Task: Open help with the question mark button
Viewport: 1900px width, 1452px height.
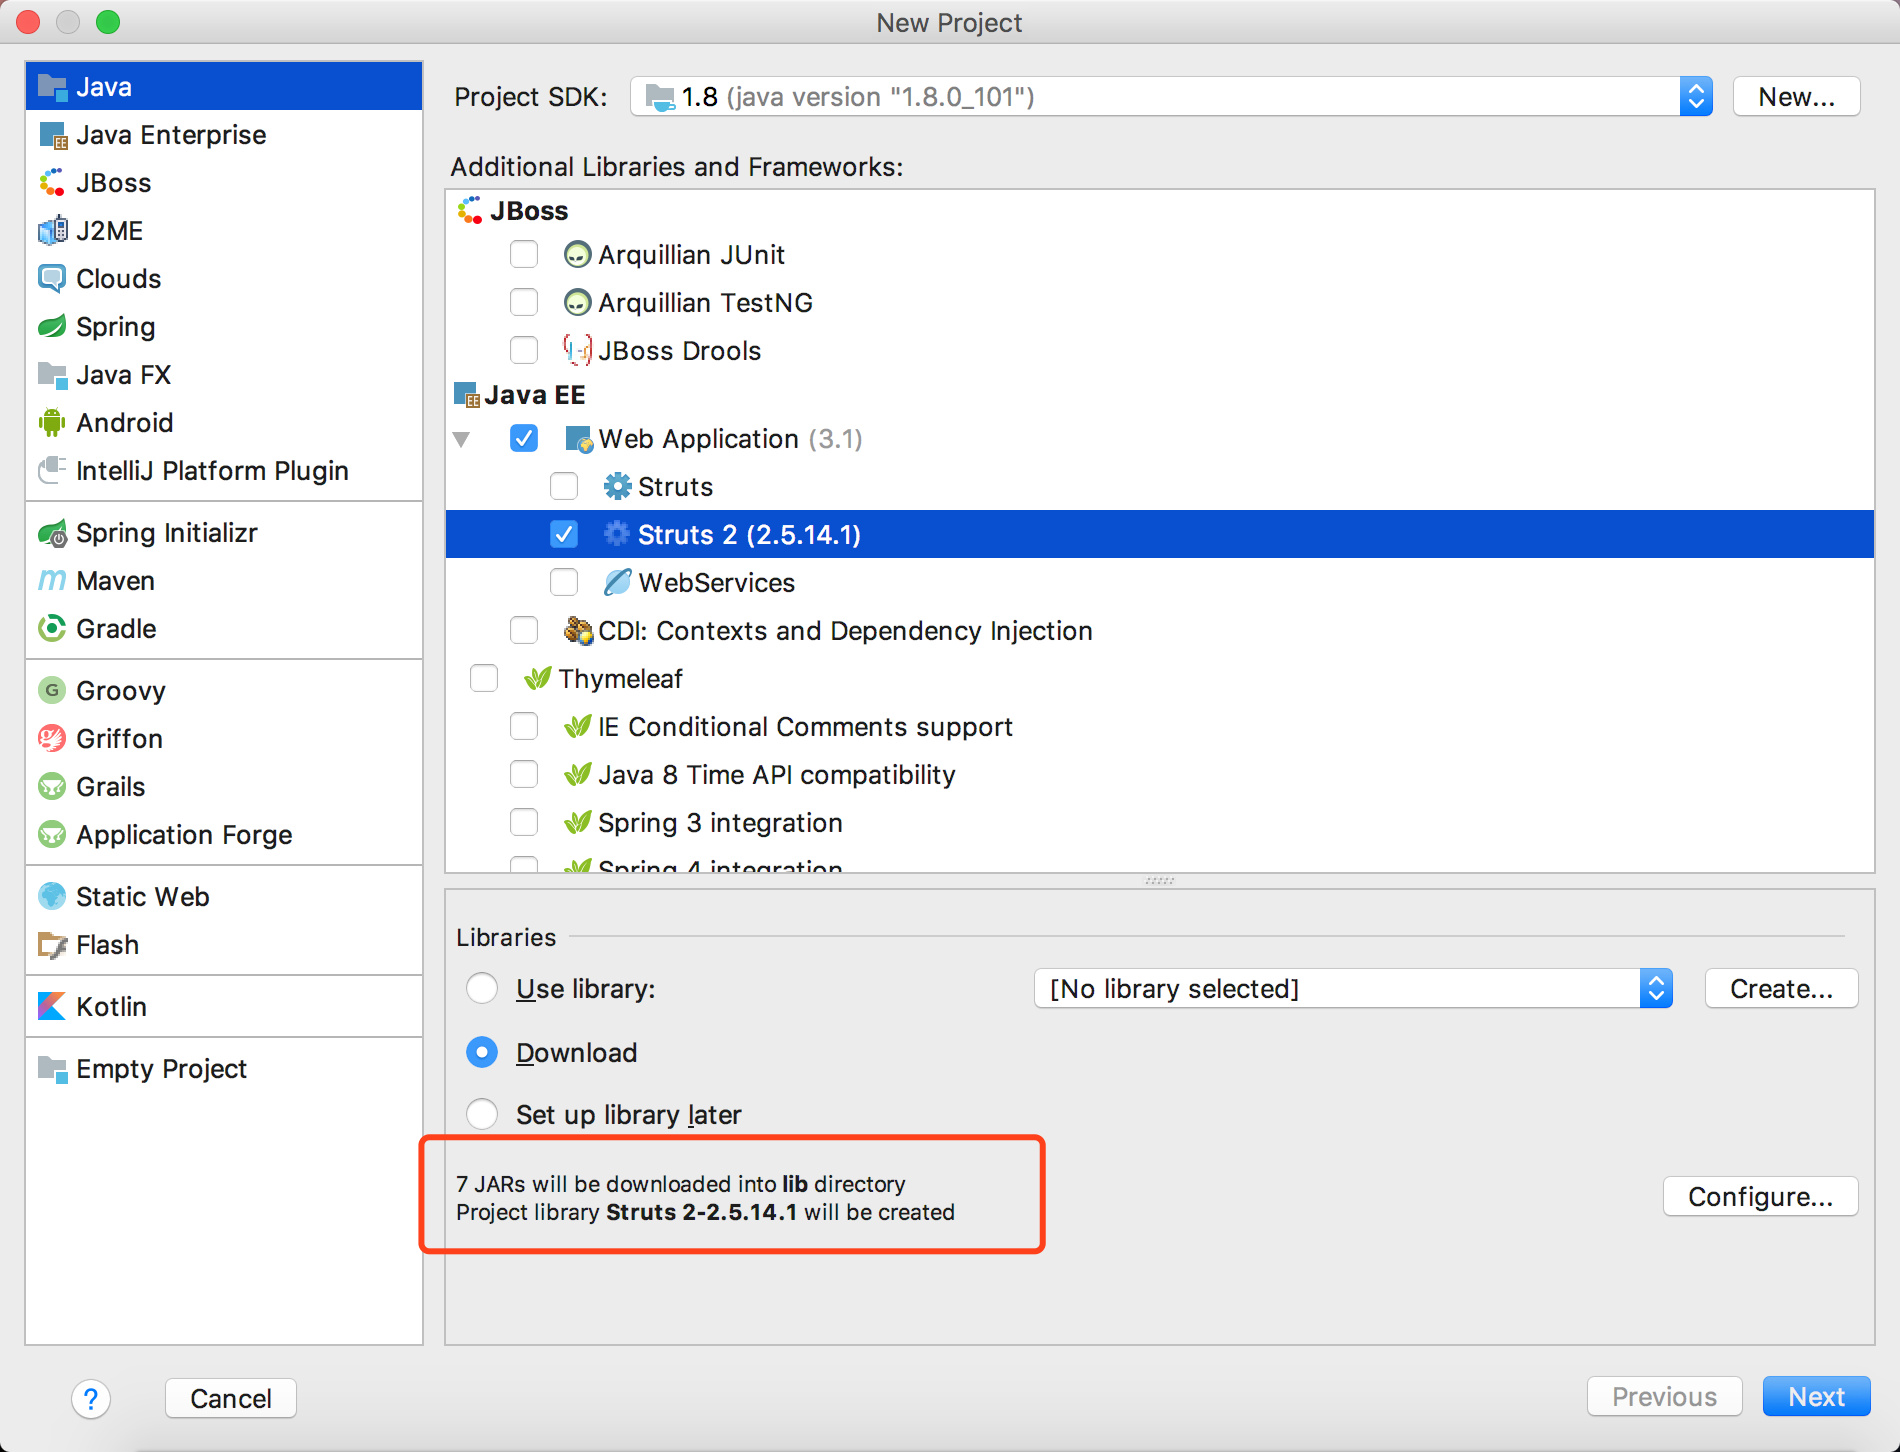Action: point(91,1399)
